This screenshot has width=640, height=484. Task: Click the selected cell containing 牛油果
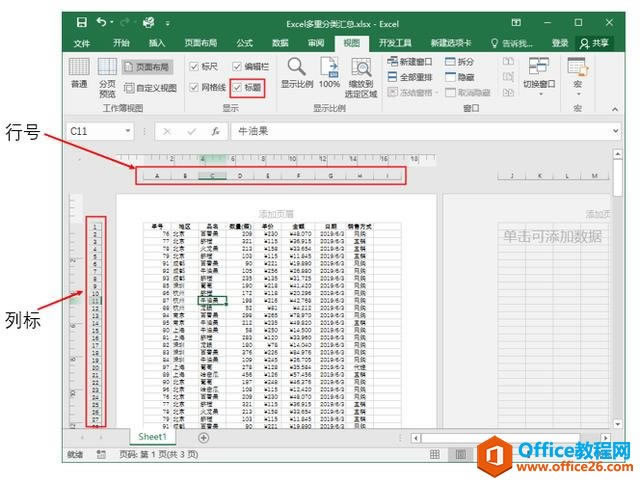tap(212, 301)
